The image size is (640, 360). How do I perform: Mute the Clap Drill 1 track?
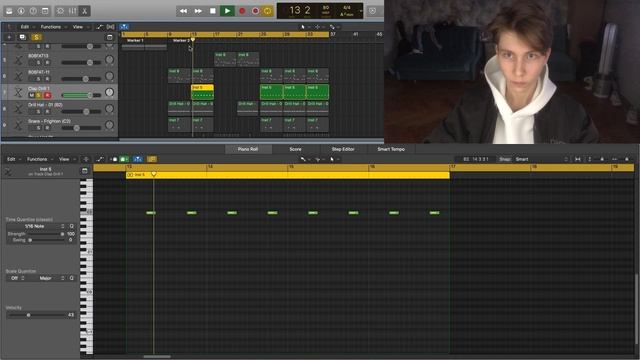tap(31, 95)
